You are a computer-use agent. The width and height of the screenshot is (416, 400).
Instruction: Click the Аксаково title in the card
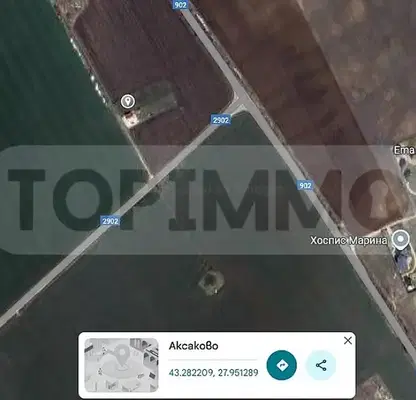coord(193,346)
